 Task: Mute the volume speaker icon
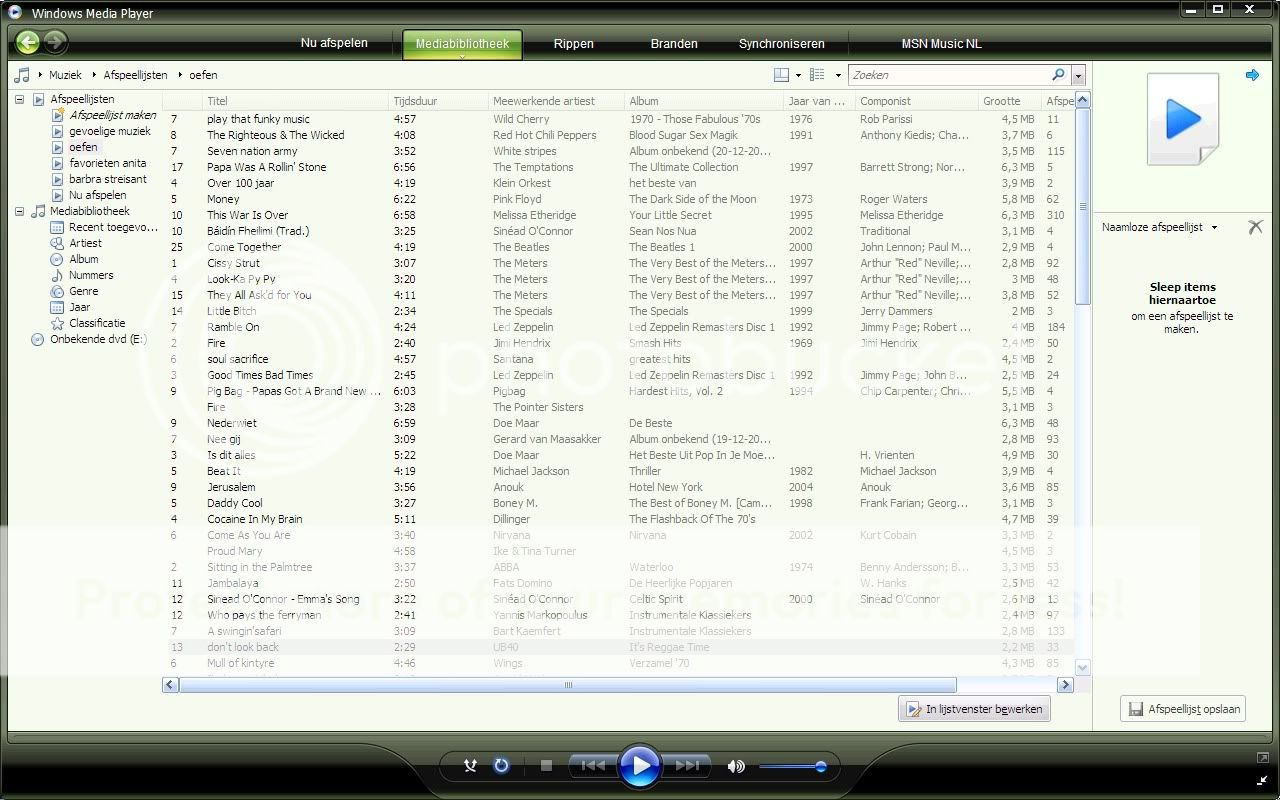pos(736,766)
